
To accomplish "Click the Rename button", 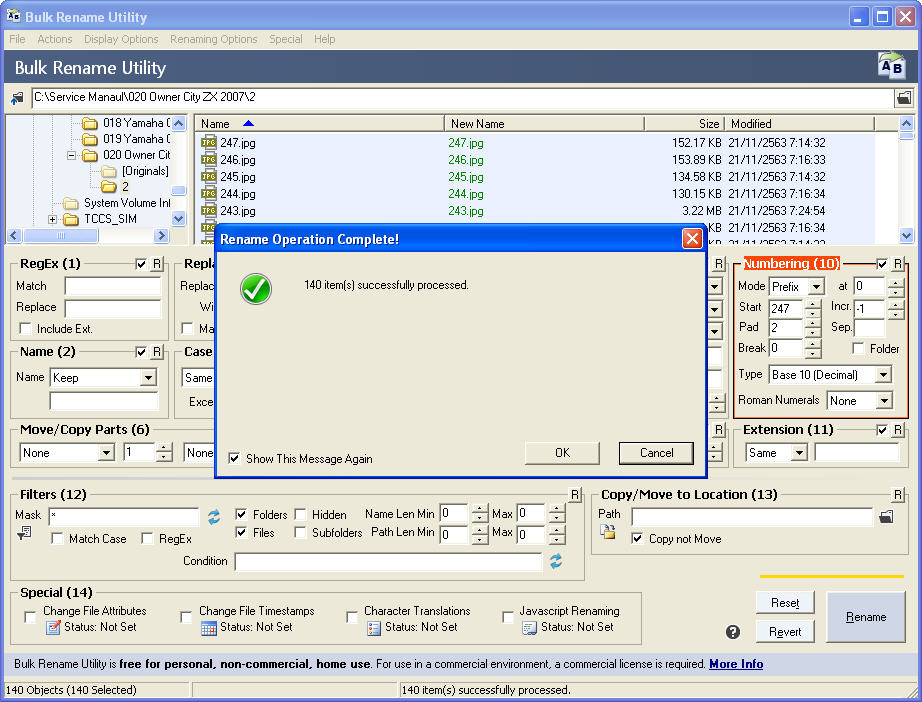I will (x=866, y=617).
